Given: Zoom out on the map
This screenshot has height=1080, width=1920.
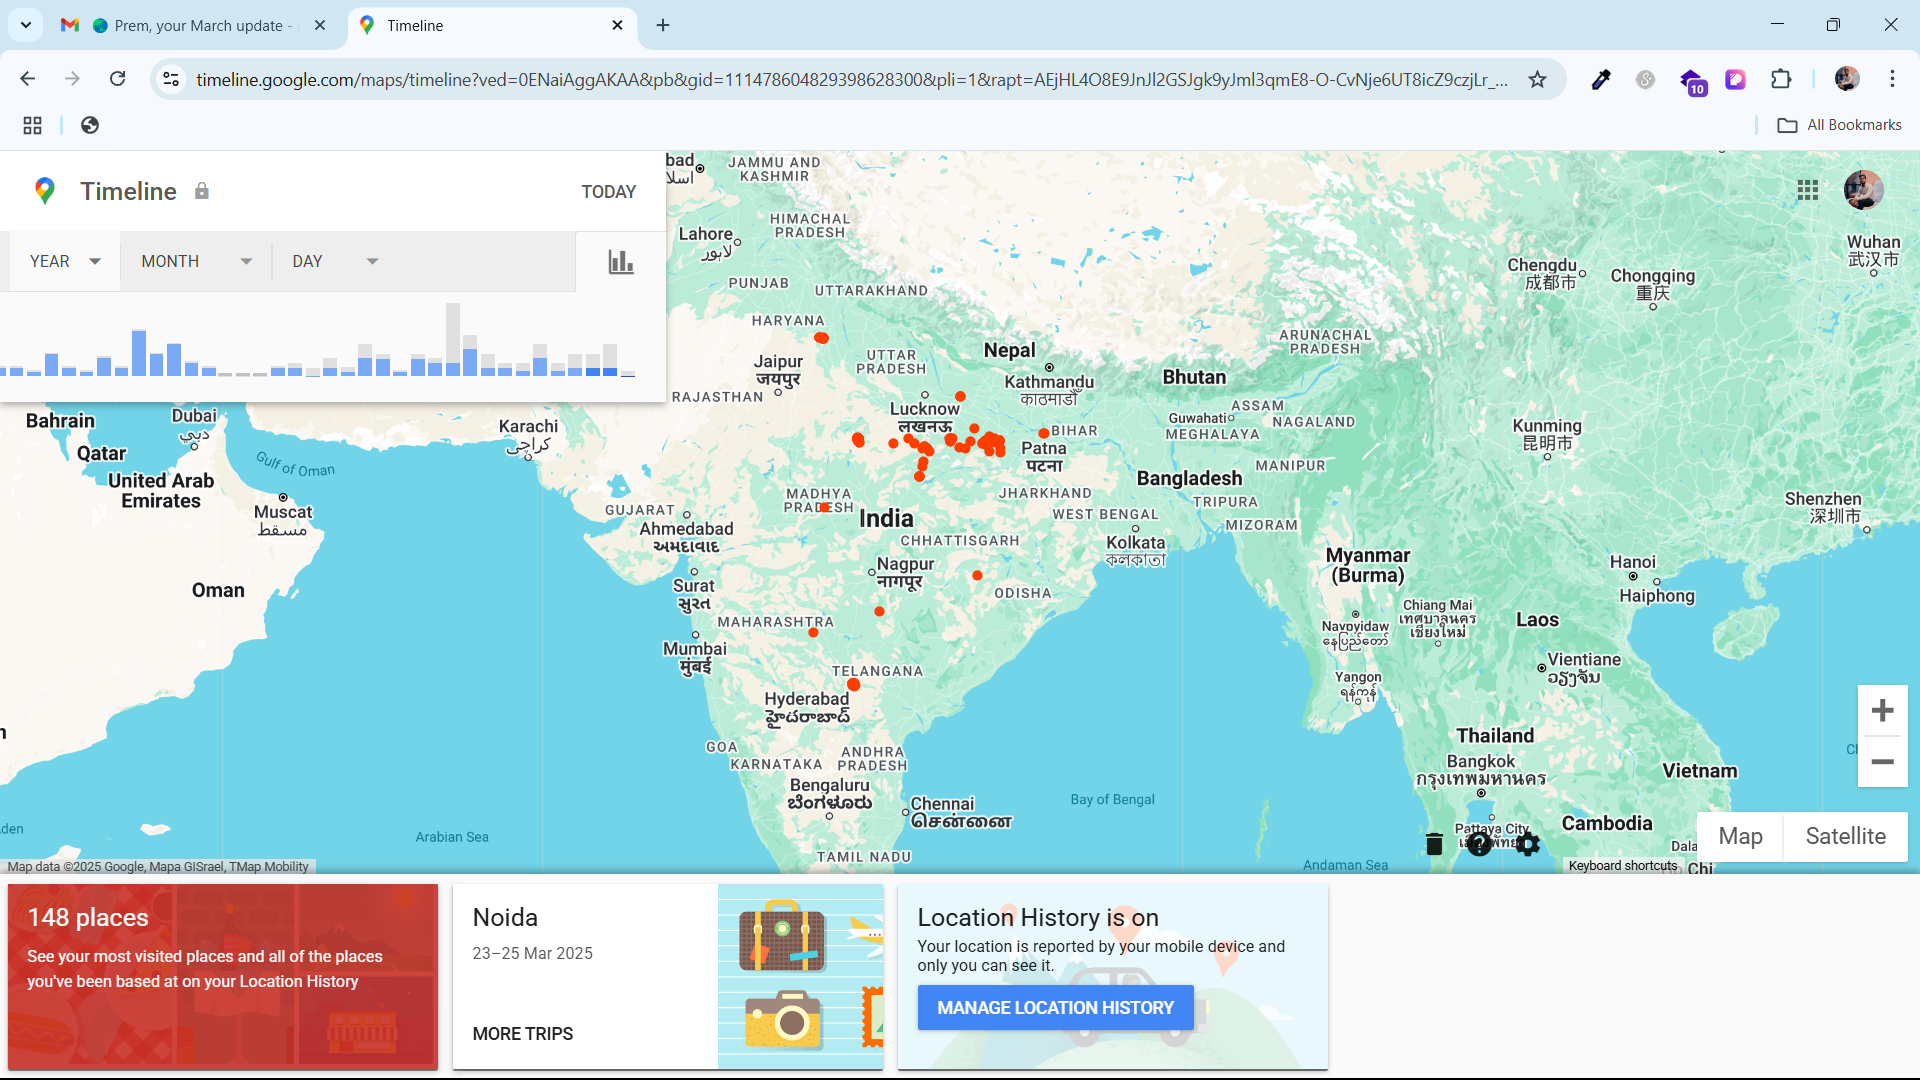Looking at the screenshot, I should point(1882,762).
